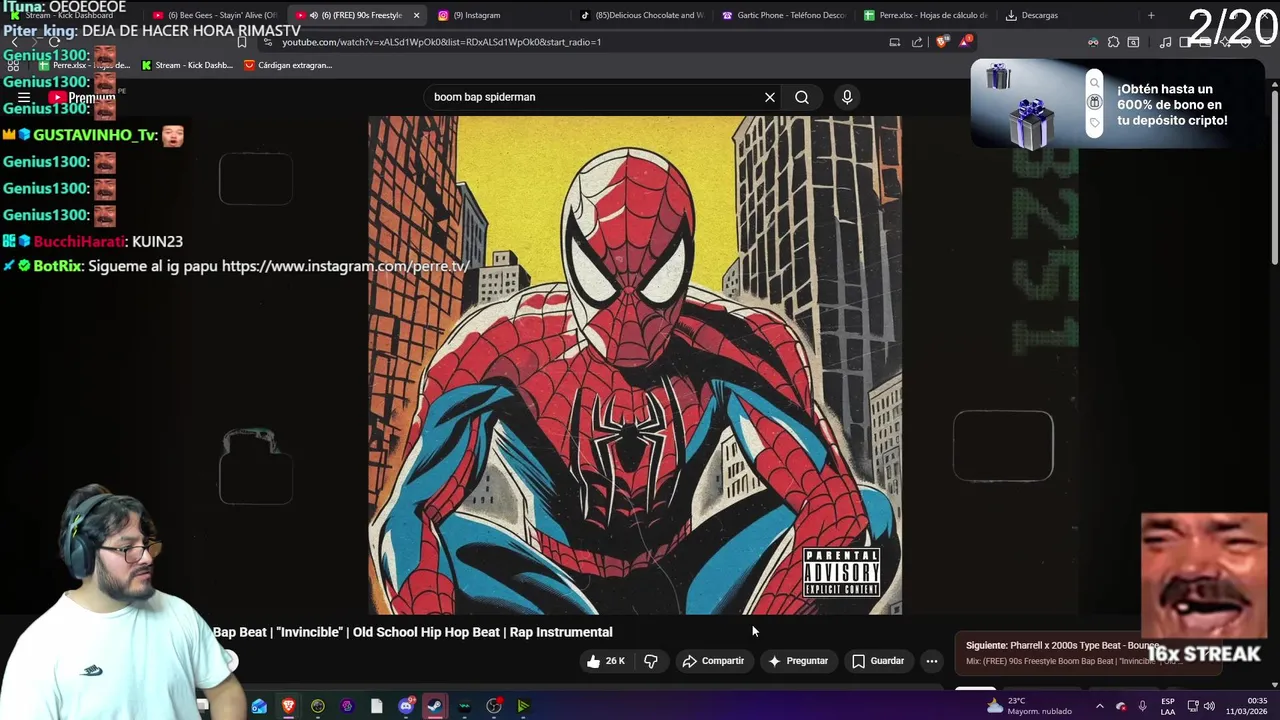This screenshot has height=720, width=1280.
Task: Start voice search with the microphone icon
Action: 847,97
